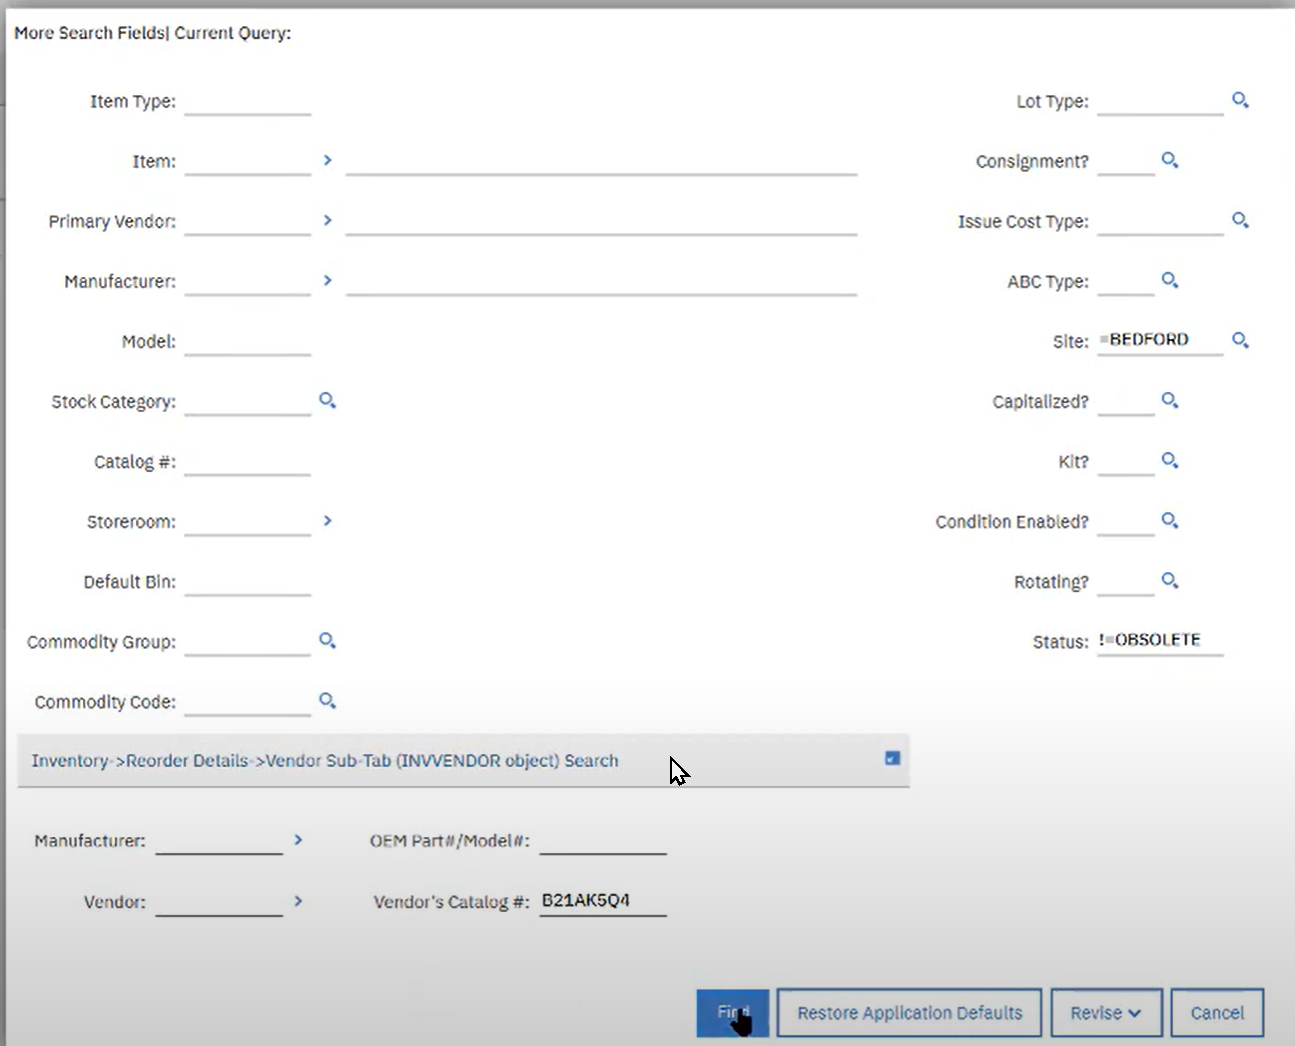Click the Find button
Viewport: 1295px width, 1046px height.
[732, 1013]
